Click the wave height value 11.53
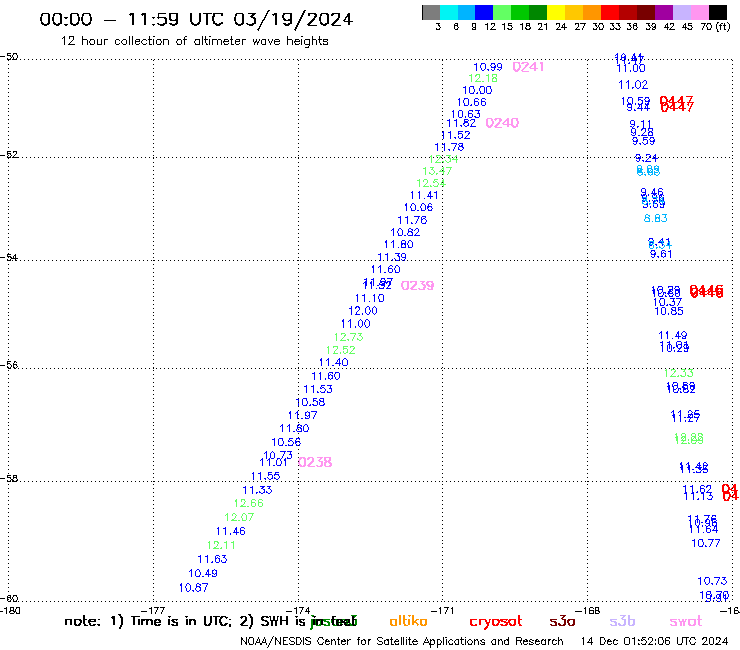 [x=318, y=389]
